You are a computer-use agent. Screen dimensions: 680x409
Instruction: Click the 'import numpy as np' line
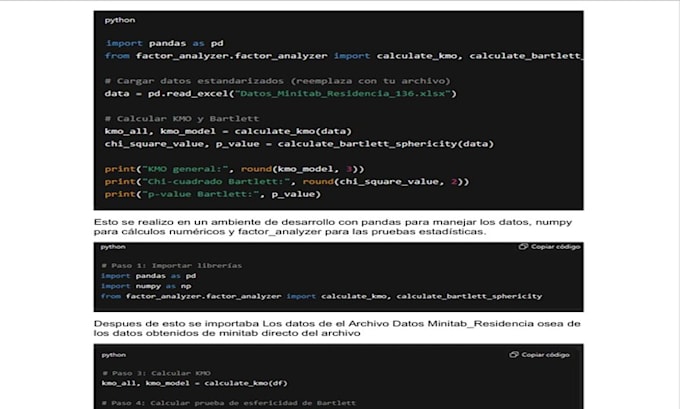[x=146, y=286]
